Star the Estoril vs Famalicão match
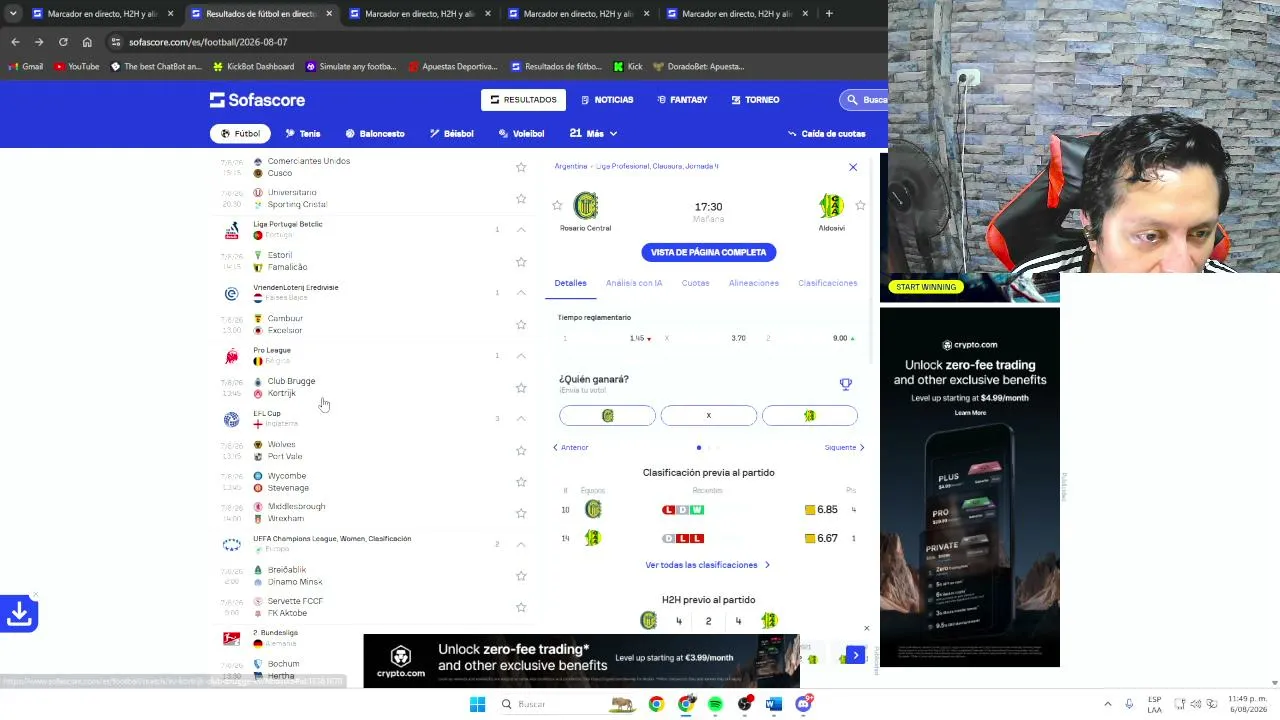Screen dimensions: 1280x720 pyautogui.click(x=521, y=262)
